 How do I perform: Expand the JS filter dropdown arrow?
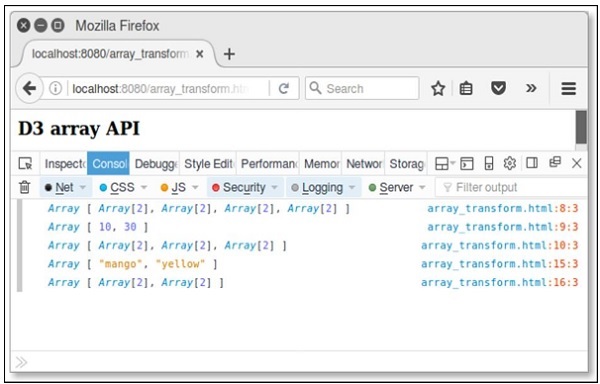tap(195, 187)
